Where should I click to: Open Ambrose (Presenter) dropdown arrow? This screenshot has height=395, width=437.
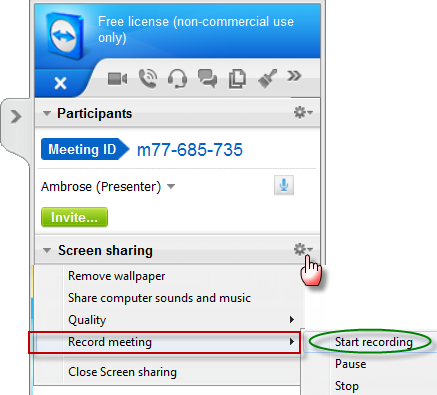click(171, 186)
